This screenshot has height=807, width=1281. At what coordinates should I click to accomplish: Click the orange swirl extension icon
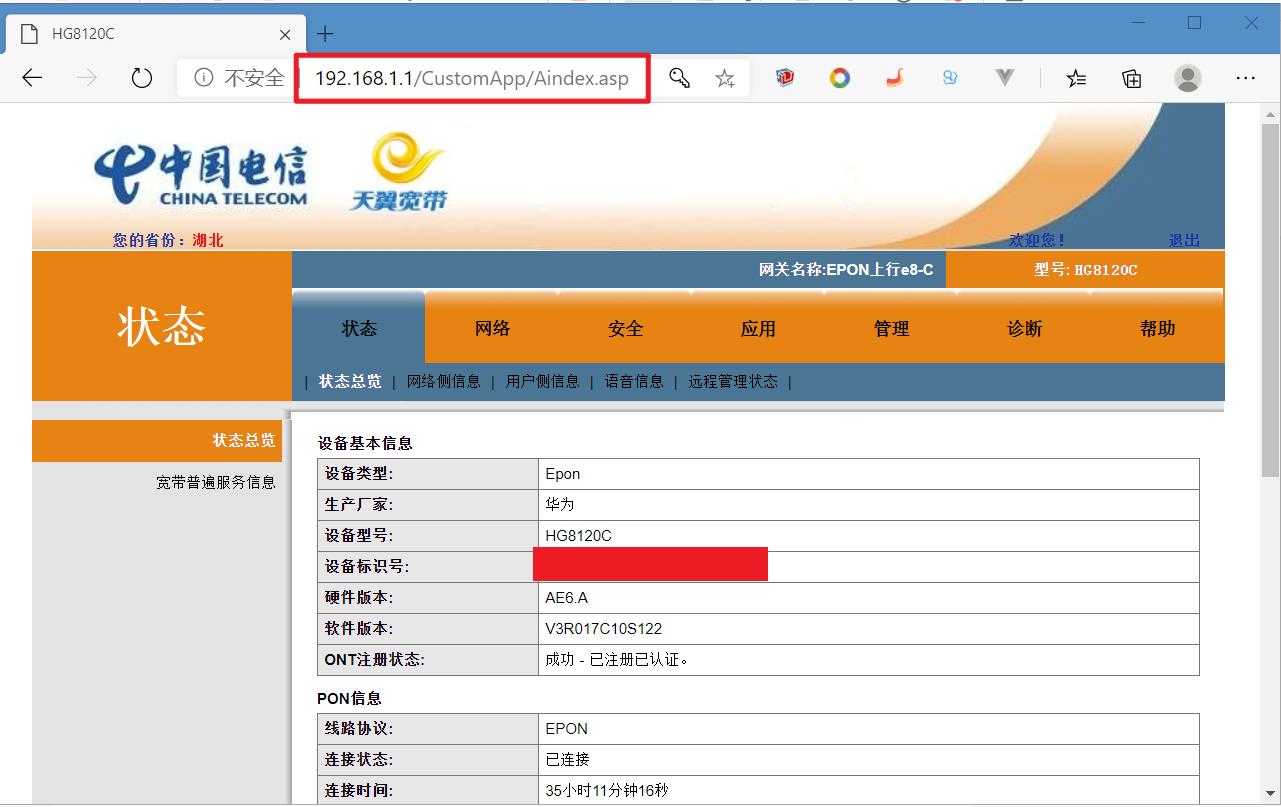point(894,77)
